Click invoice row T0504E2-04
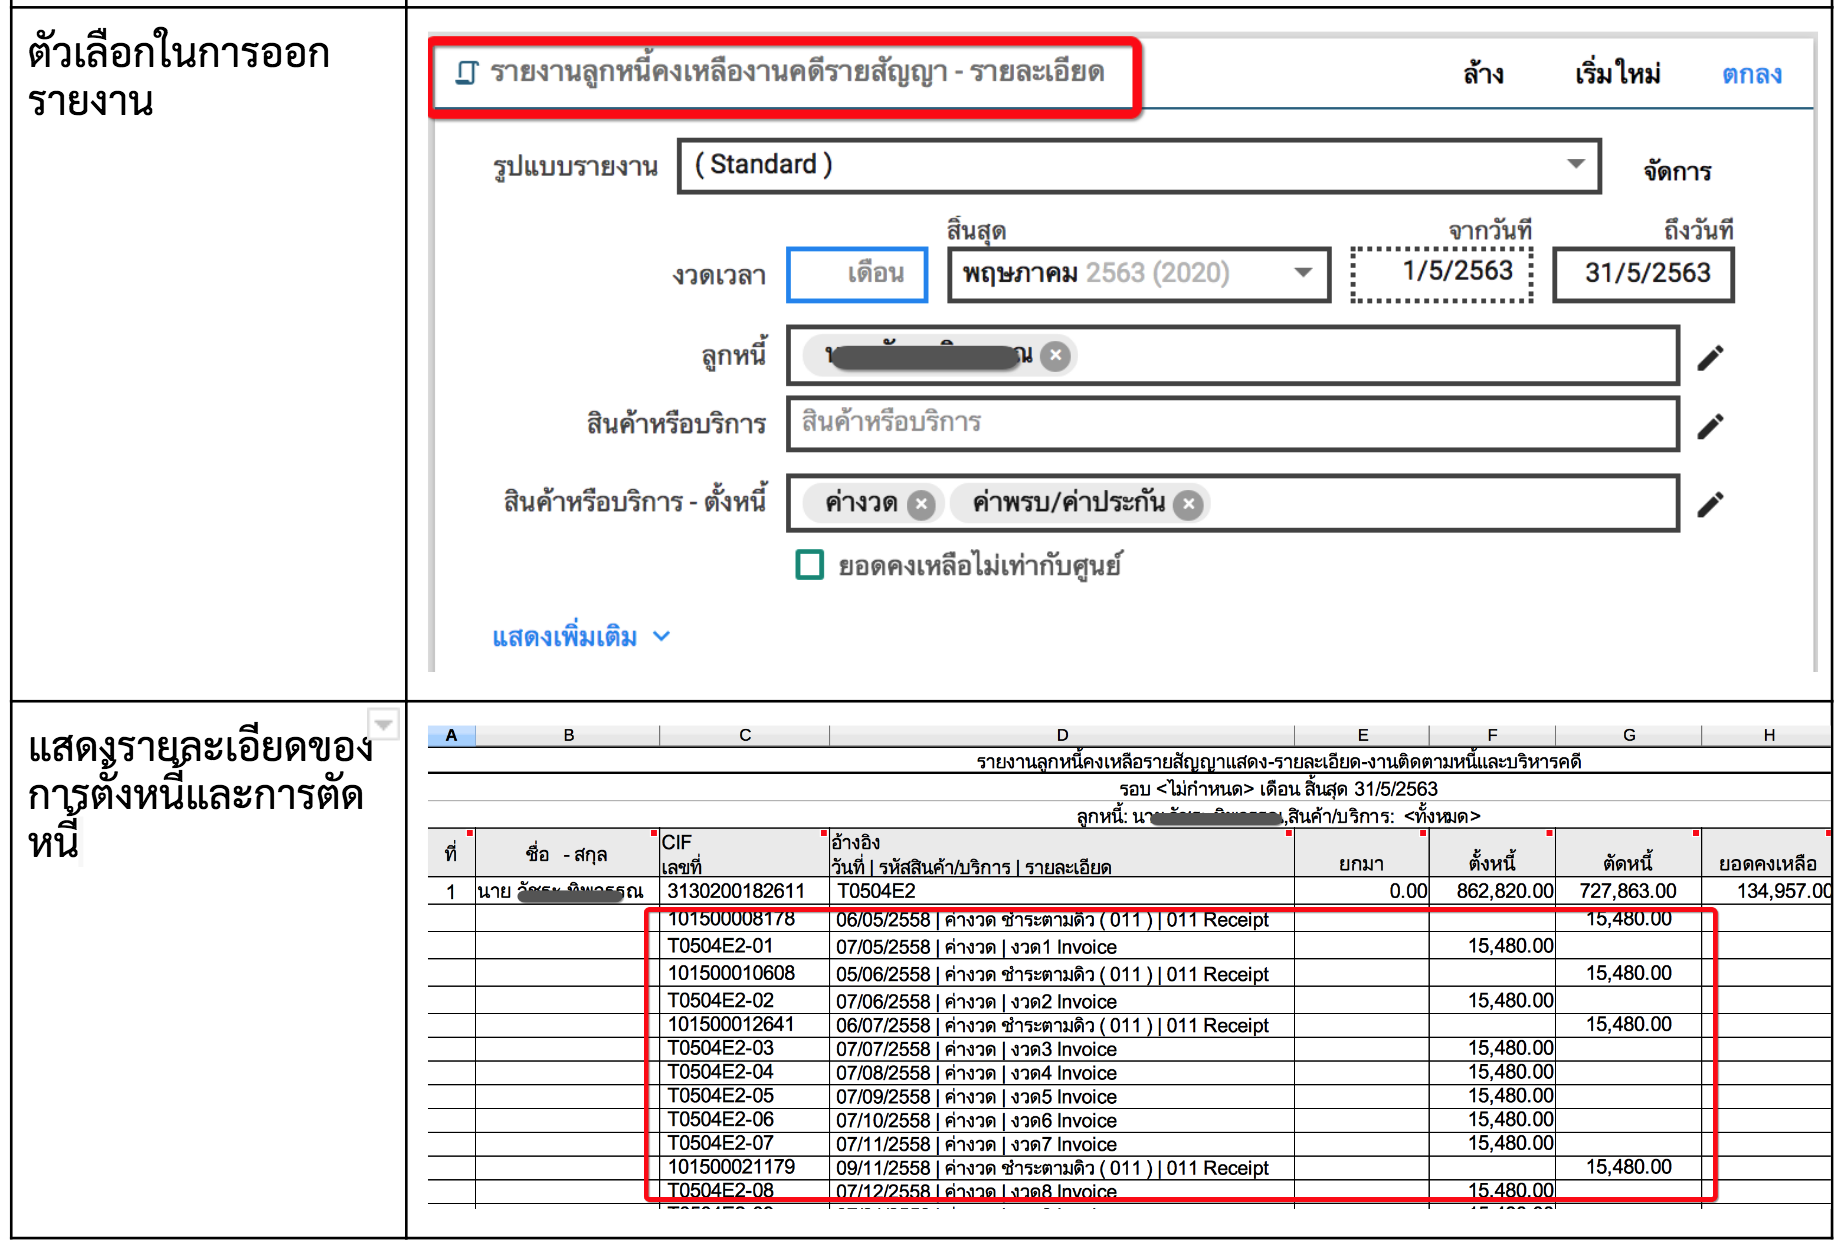This screenshot has height=1248, width=1846. 720,1072
